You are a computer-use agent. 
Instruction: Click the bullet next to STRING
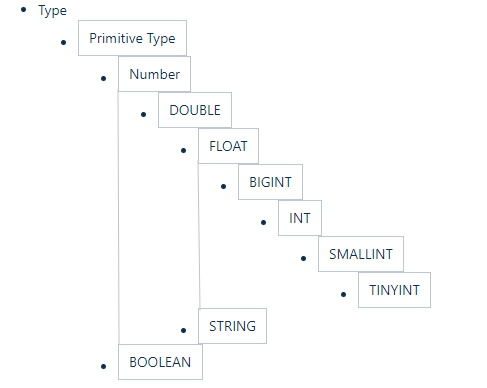[183, 330]
